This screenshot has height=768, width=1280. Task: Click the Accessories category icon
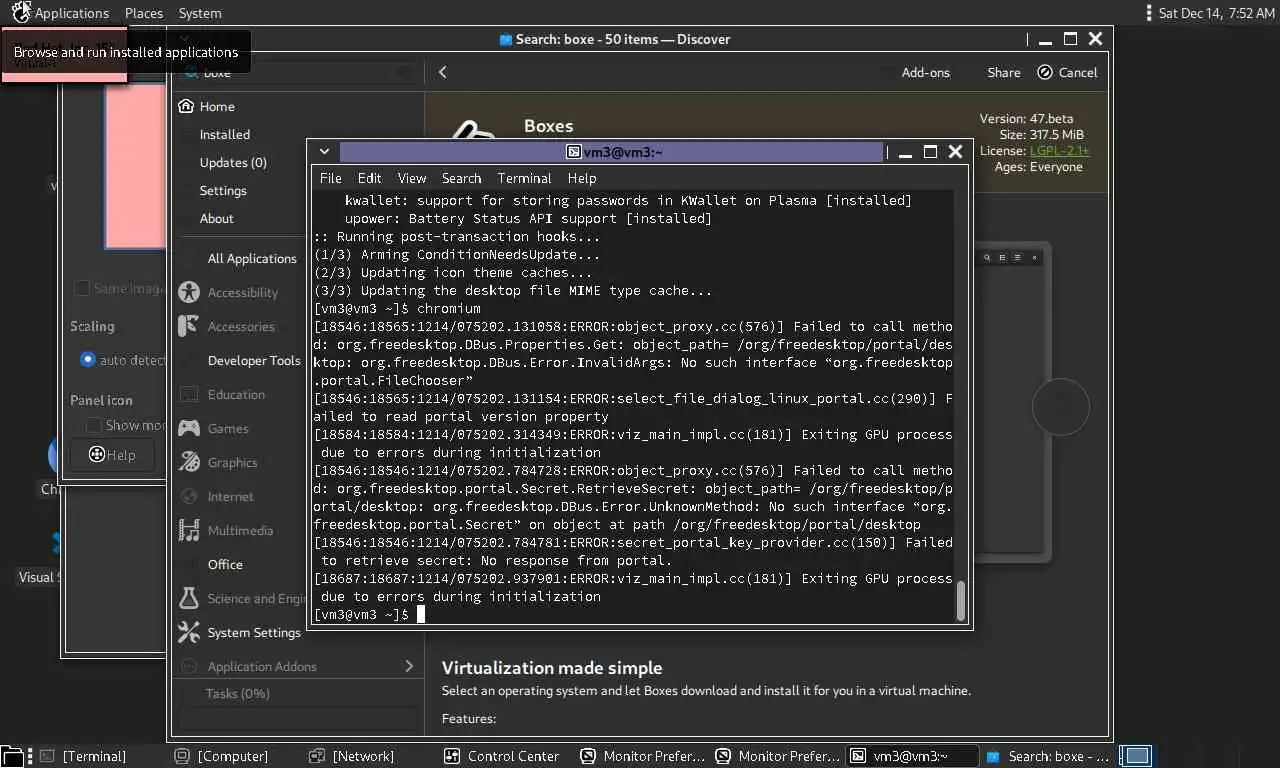(188, 326)
